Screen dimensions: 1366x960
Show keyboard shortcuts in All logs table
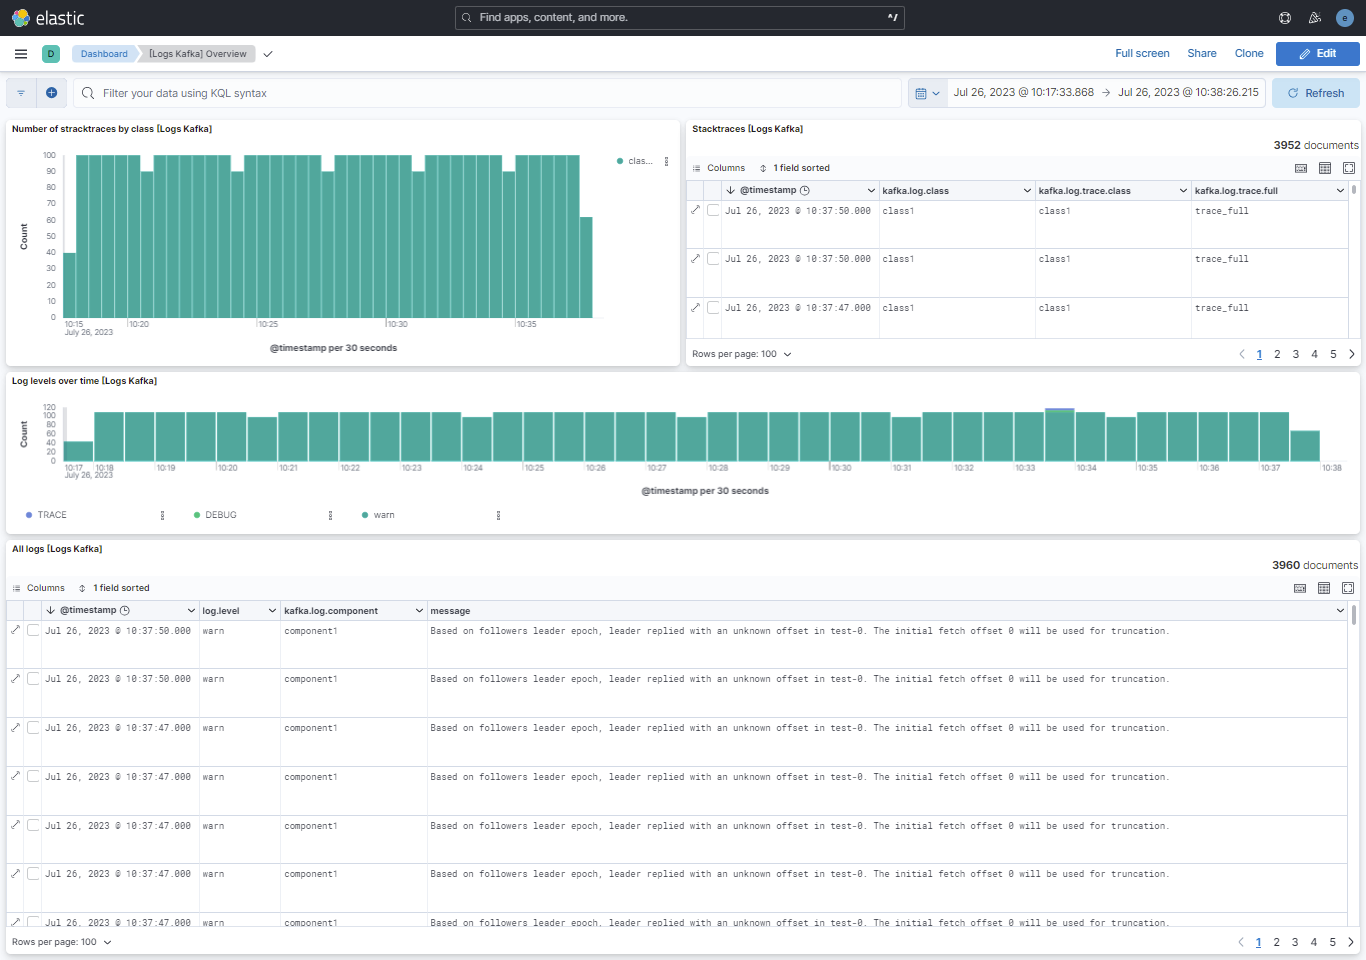click(1300, 588)
